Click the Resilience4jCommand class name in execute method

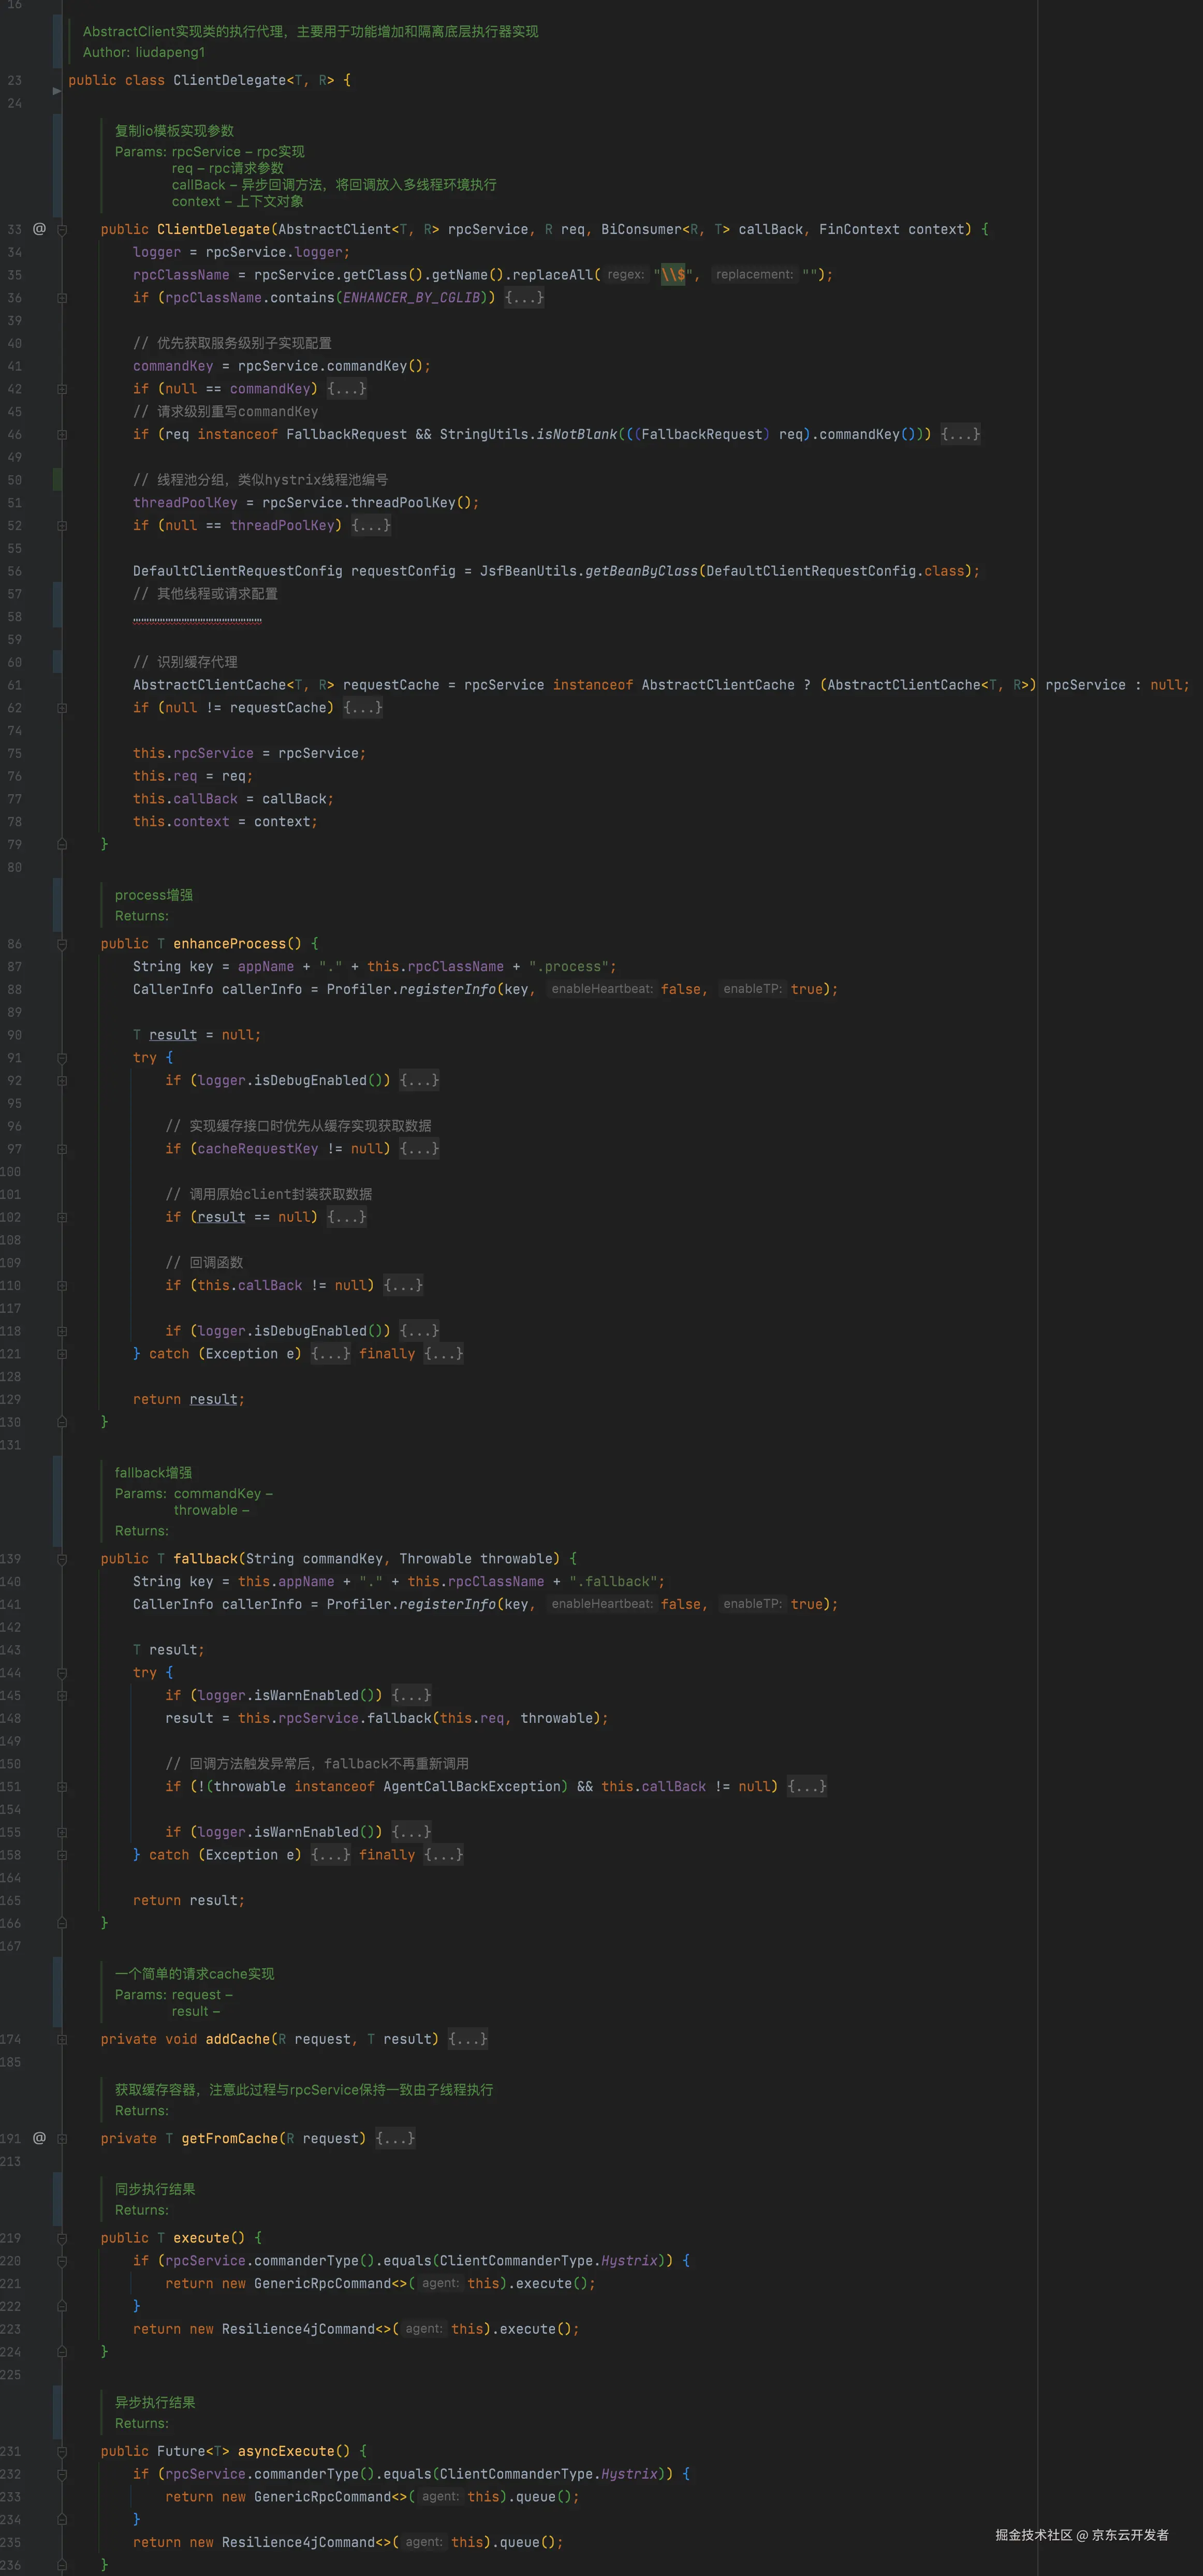tap(298, 2329)
